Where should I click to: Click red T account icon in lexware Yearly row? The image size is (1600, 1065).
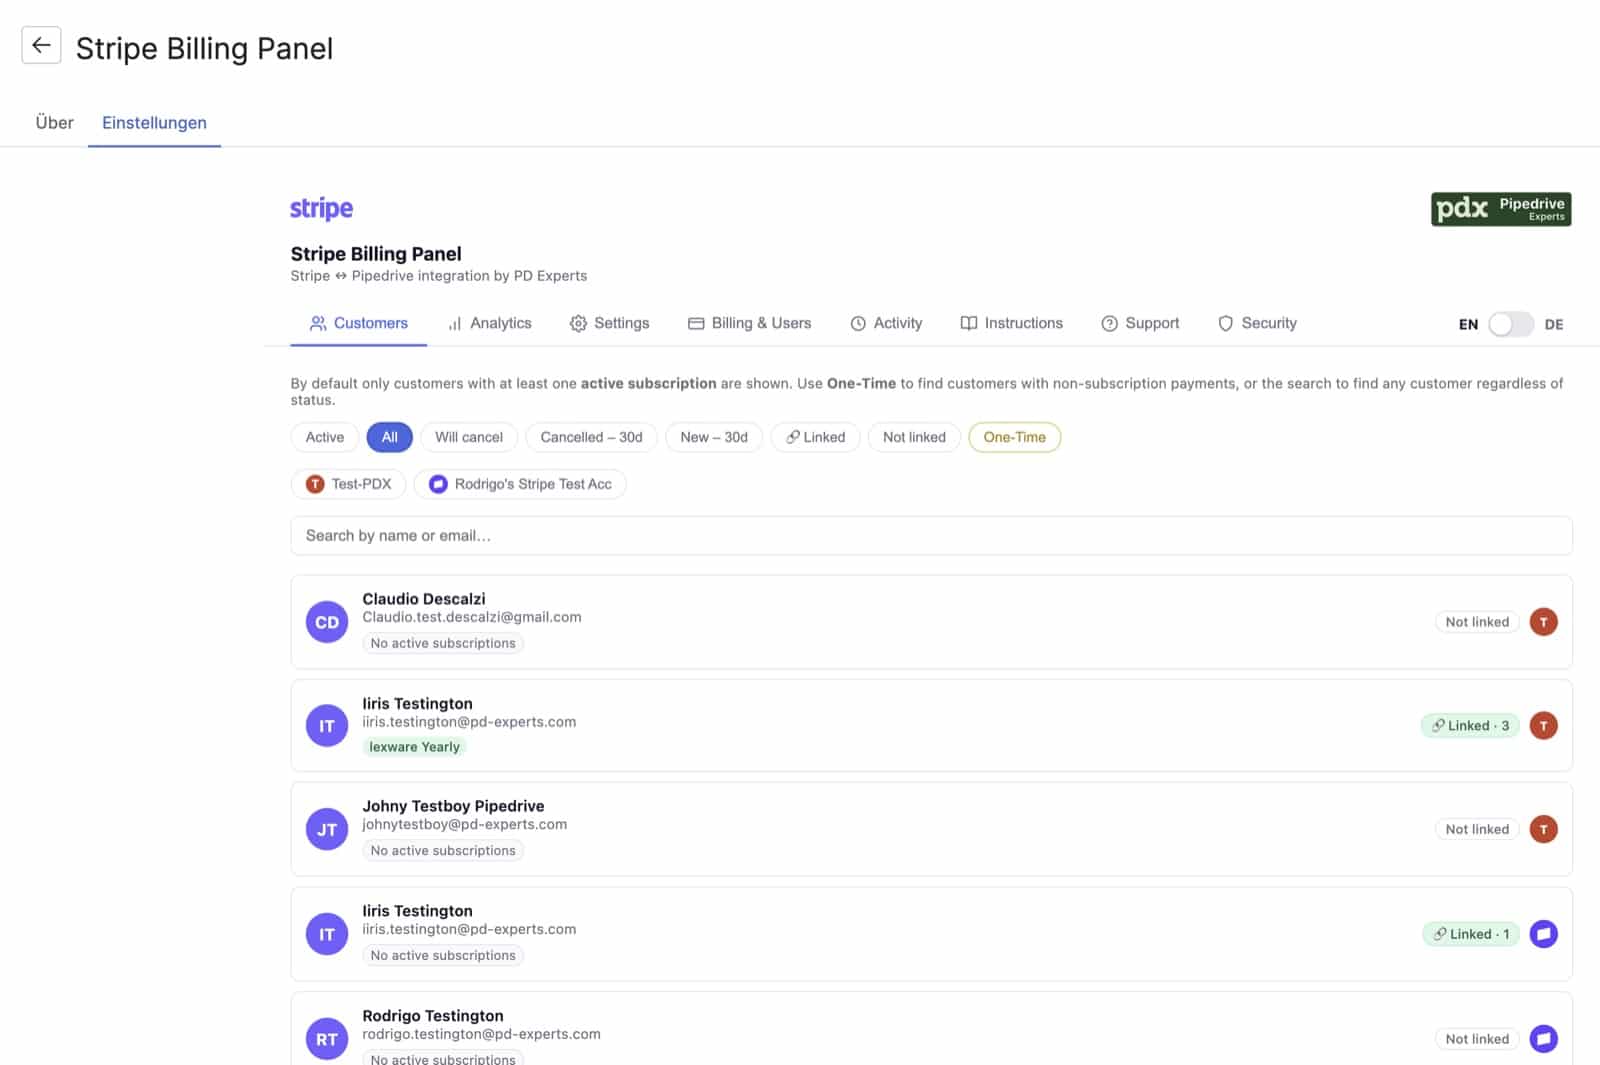[x=1544, y=726]
